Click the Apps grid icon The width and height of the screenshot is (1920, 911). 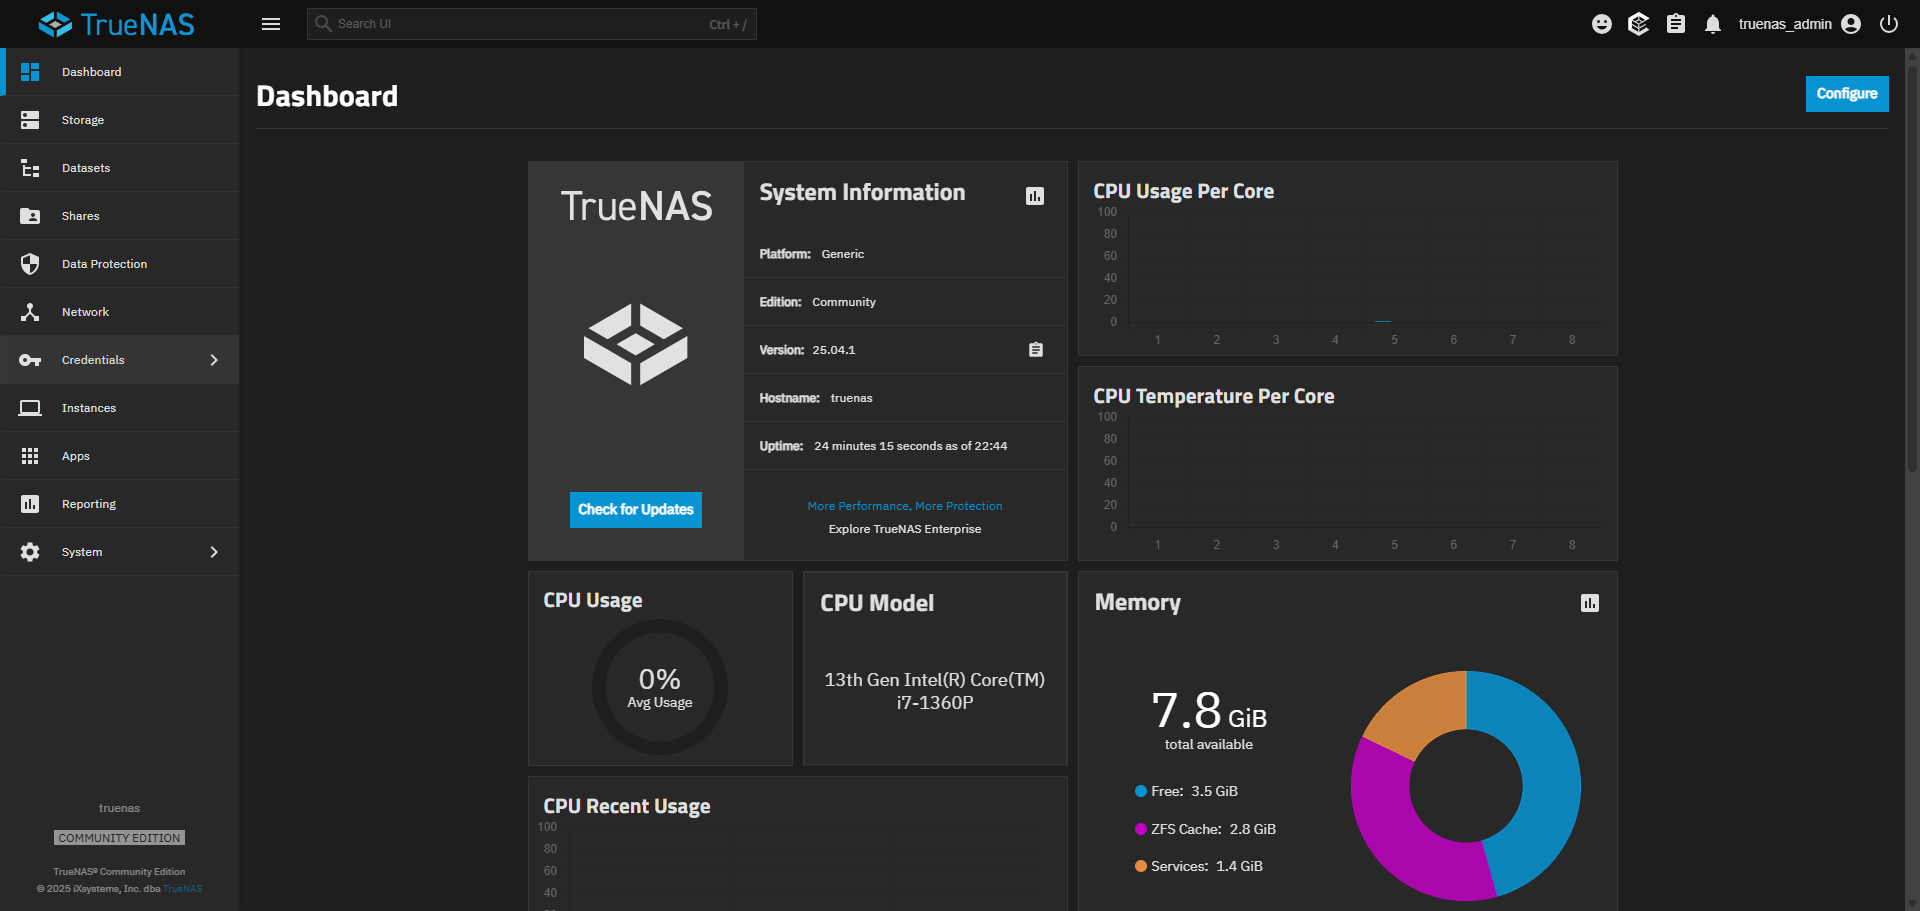(30, 456)
